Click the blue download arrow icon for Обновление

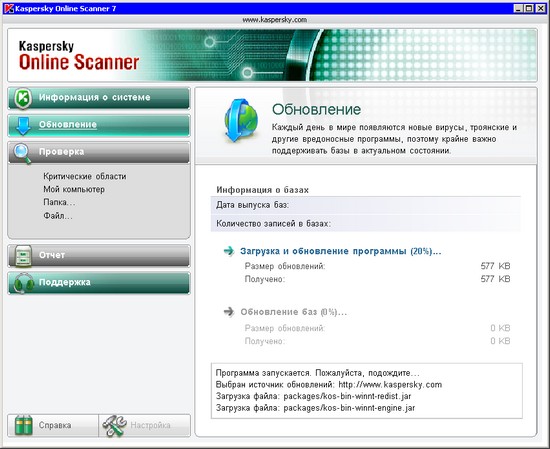click(x=23, y=126)
